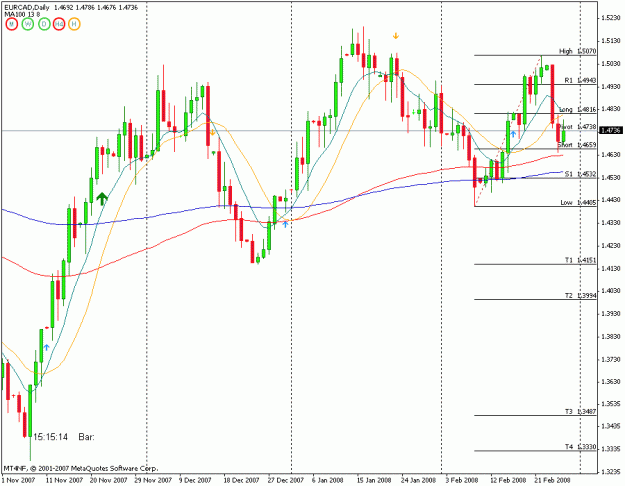This screenshot has height=486, width=625.
Task: Click the Pivot 1.4738 level label
Action: (x=577, y=127)
